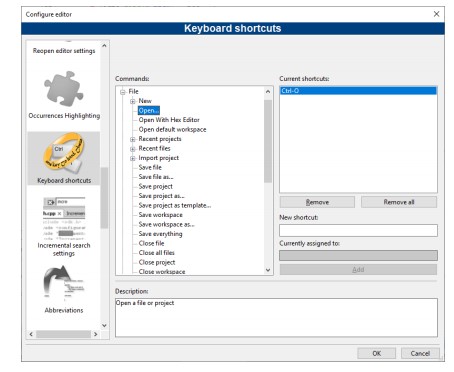Click the commands list scroll down arrow

[268, 270]
